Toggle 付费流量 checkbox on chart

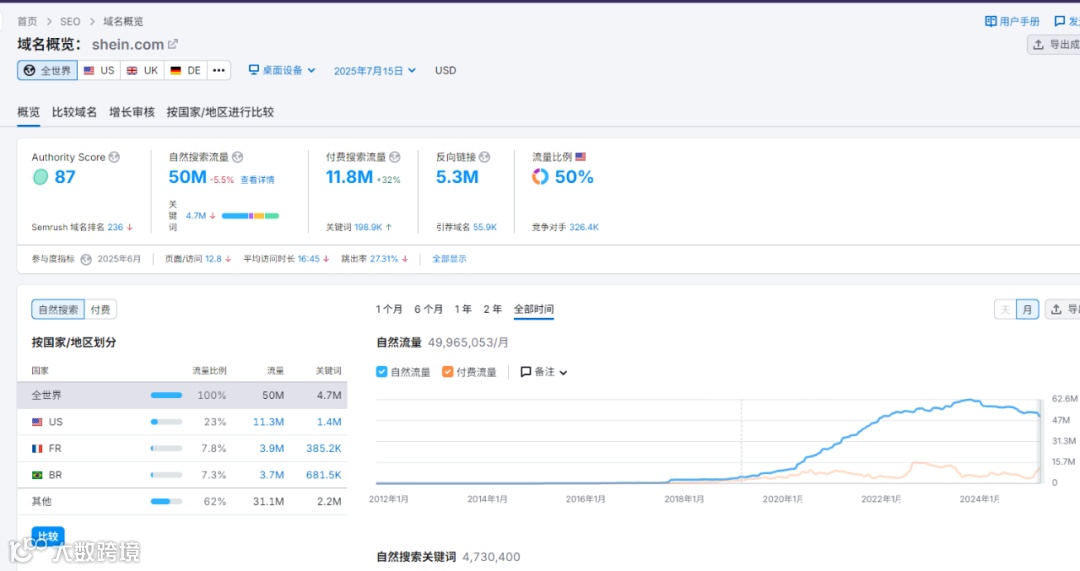pyautogui.click(x=448, y=372)
